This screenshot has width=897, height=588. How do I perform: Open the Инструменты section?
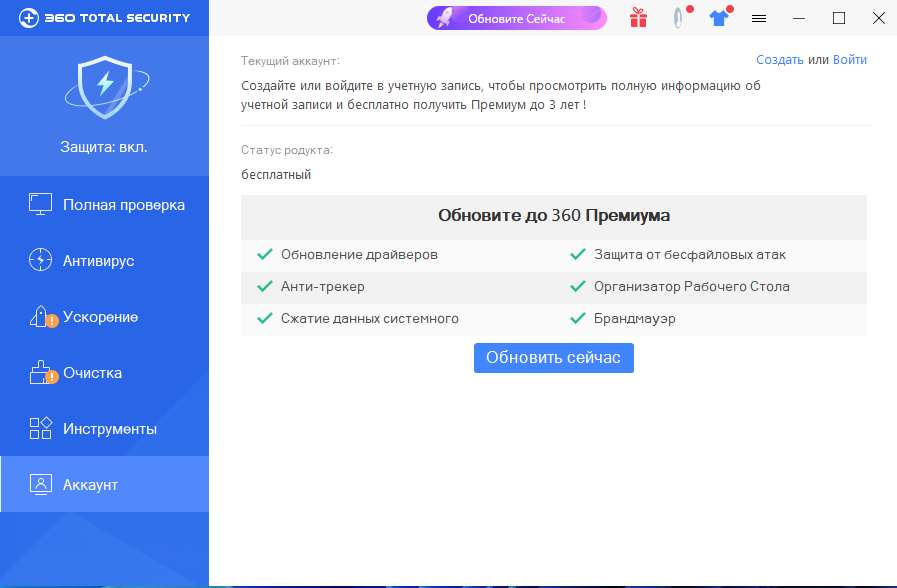[105, 428]
